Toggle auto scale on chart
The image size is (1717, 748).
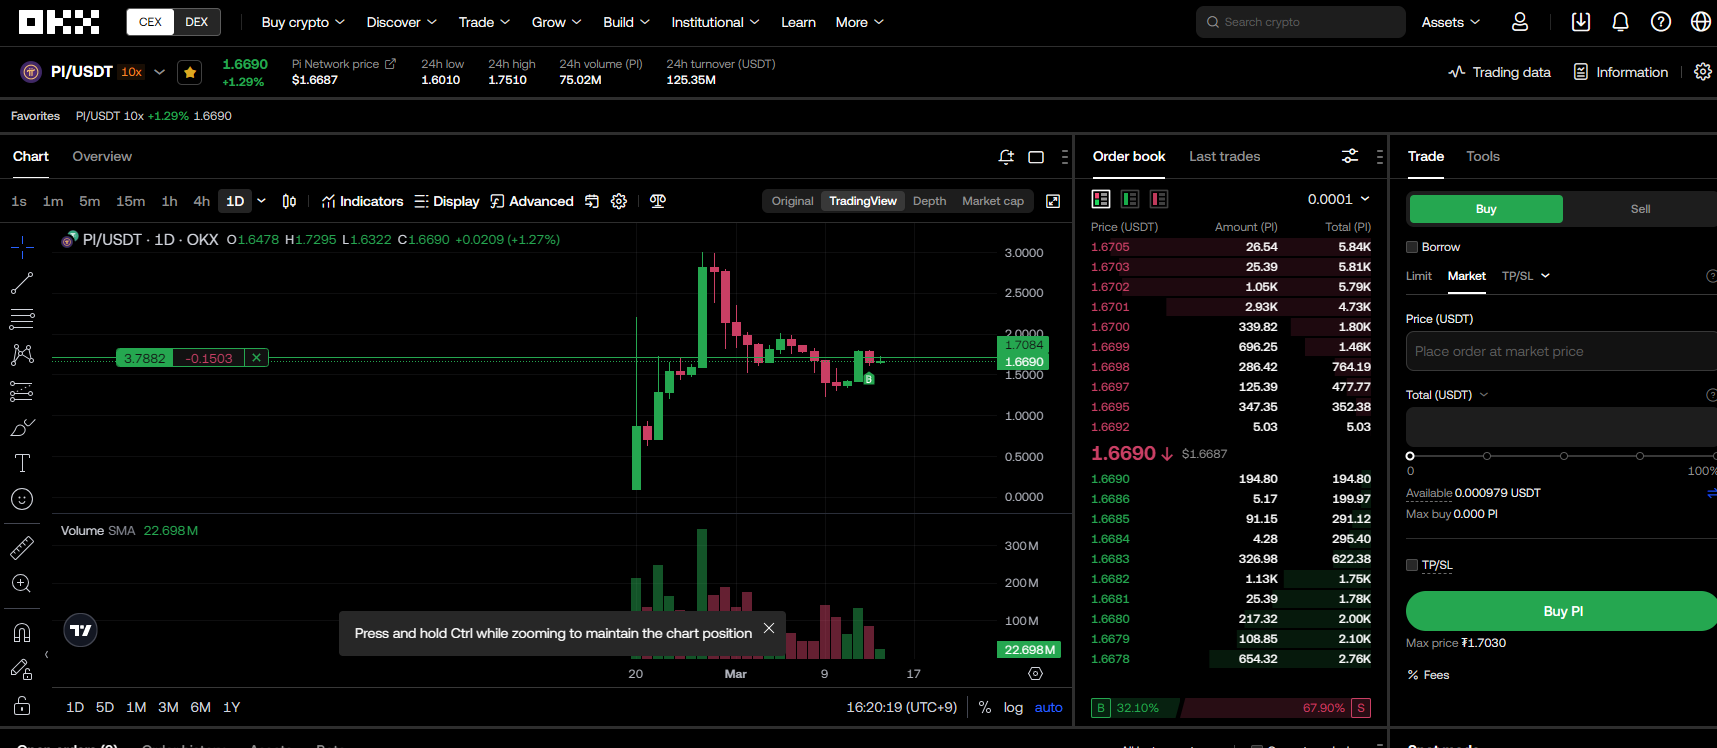click(1048, 707)
